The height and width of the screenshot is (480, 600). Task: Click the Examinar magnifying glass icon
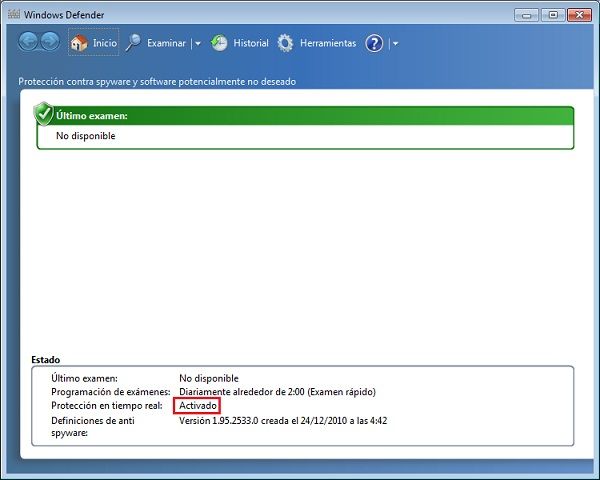pyautogui.click(x=133, y=42)
